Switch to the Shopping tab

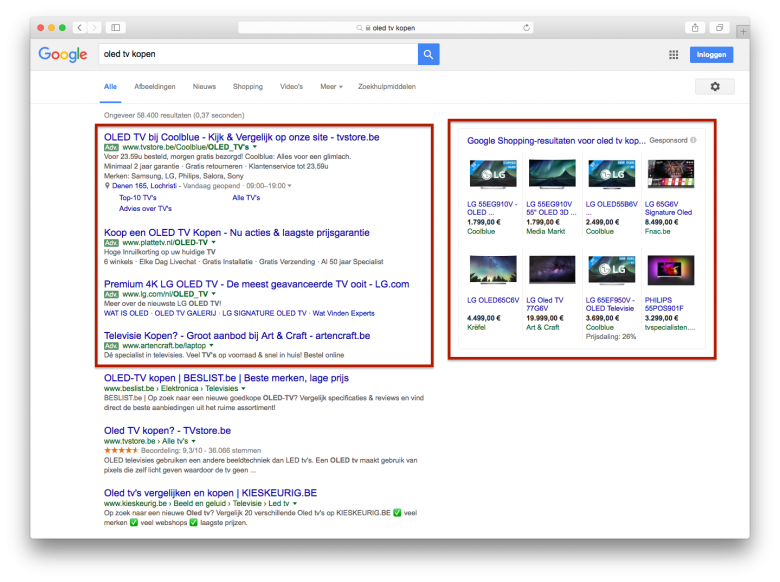(248, 87)
